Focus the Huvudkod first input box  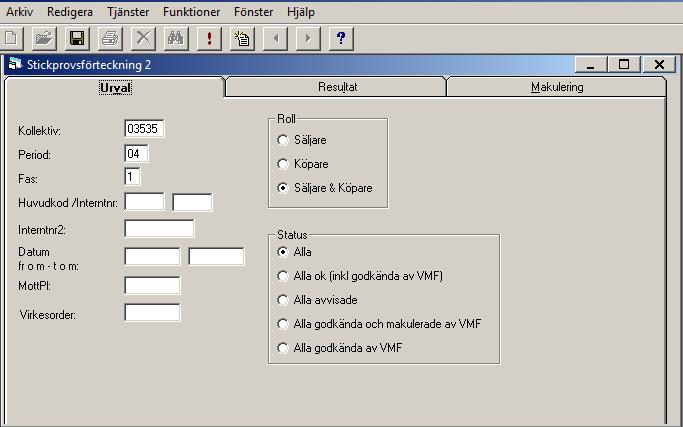click(x=144, y=202)
